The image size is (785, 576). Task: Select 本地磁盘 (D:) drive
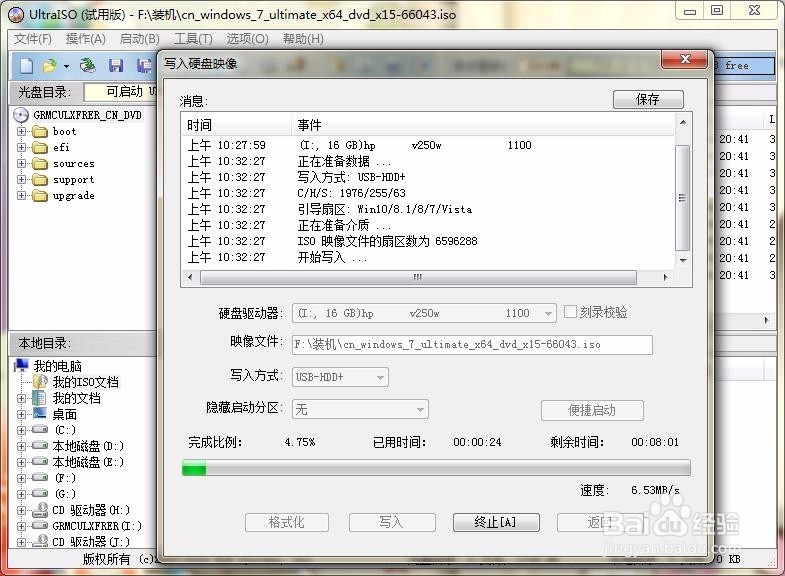88,446
